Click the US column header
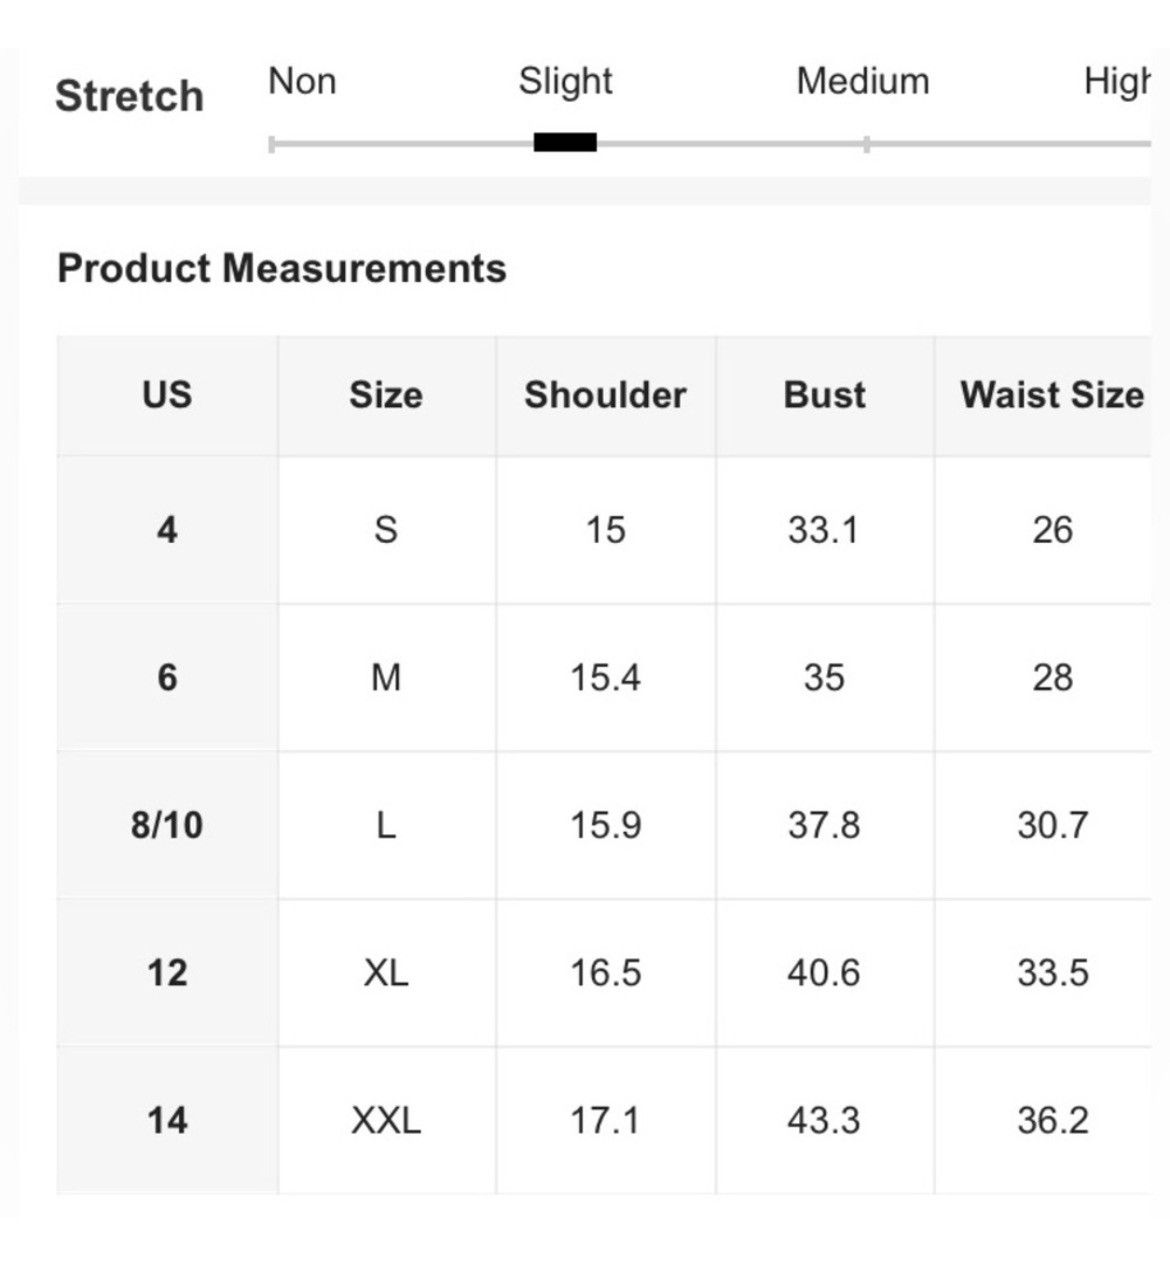 pyautogui.click(x=167, y=395)
